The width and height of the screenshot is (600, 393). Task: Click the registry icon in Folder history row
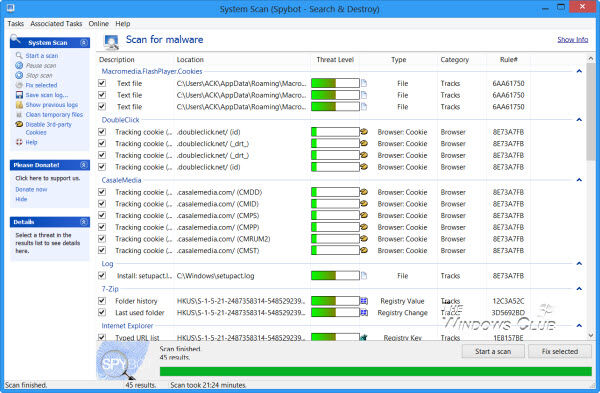click(364, 301)
